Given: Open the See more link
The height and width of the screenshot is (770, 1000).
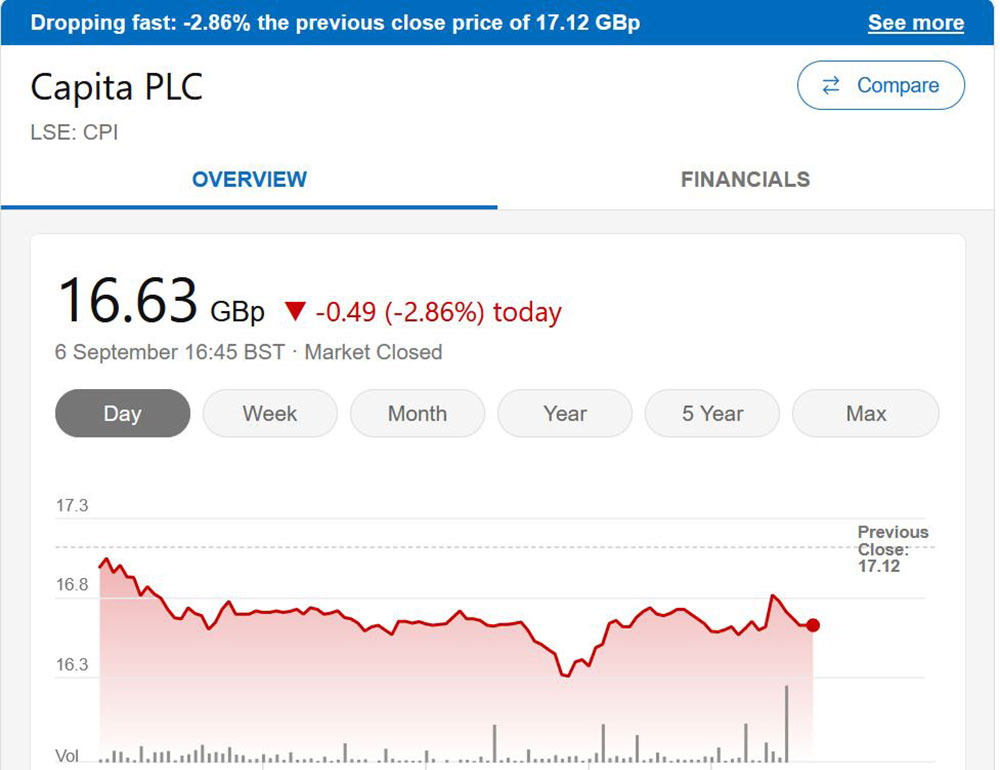Looking at the screenshot, I should [915, 23].
